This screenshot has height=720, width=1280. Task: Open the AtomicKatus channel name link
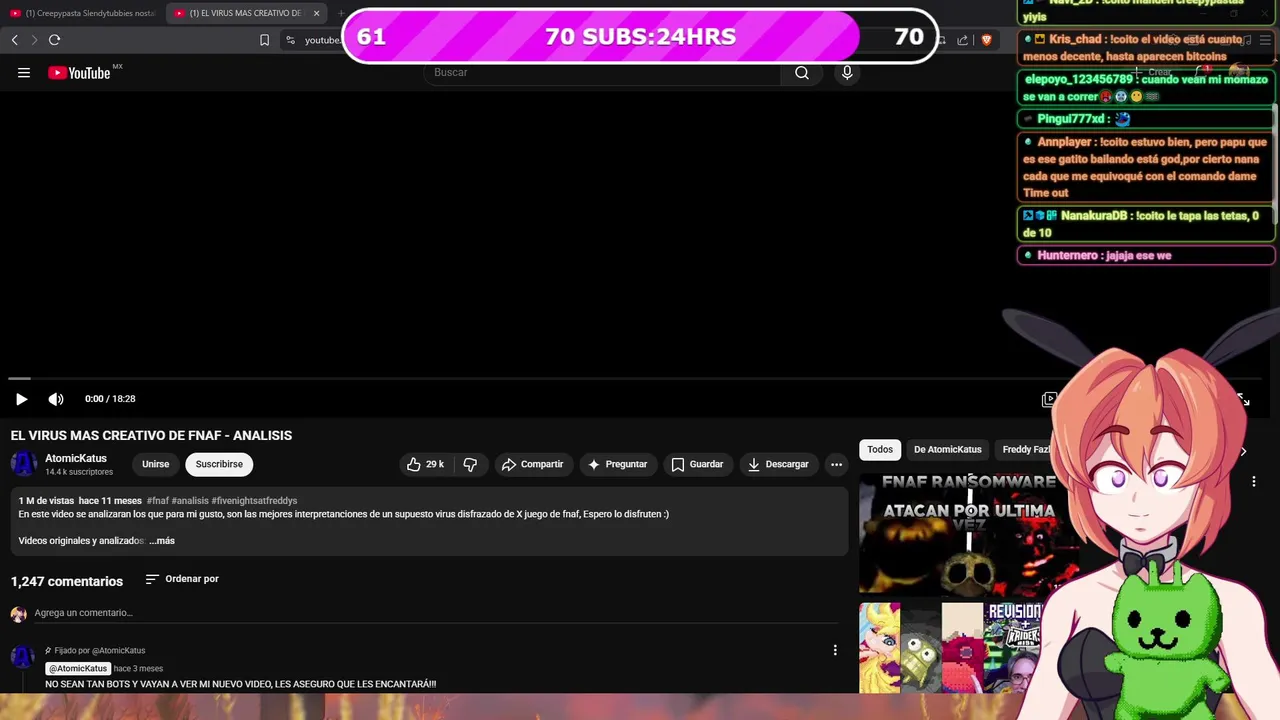76,458
